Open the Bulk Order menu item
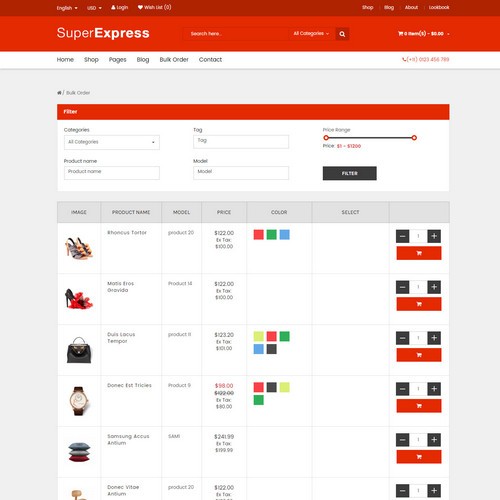The image size is (500, 500). pos(174,60)
